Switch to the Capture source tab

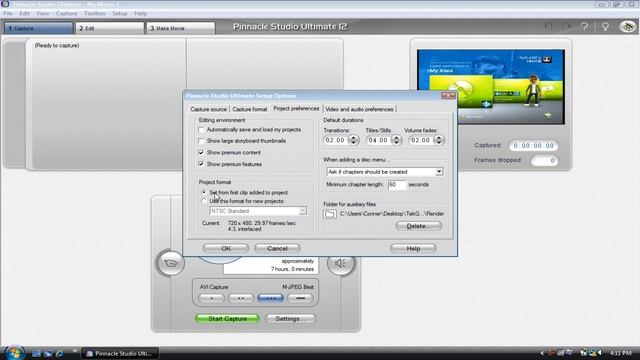[x=209, y=109]
